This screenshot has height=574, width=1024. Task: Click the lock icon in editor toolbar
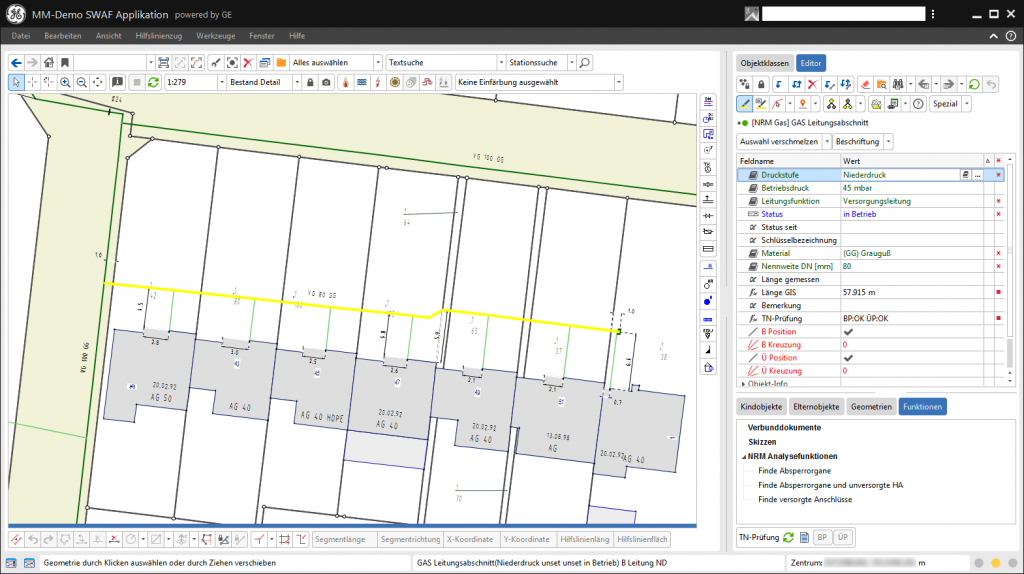762,84
